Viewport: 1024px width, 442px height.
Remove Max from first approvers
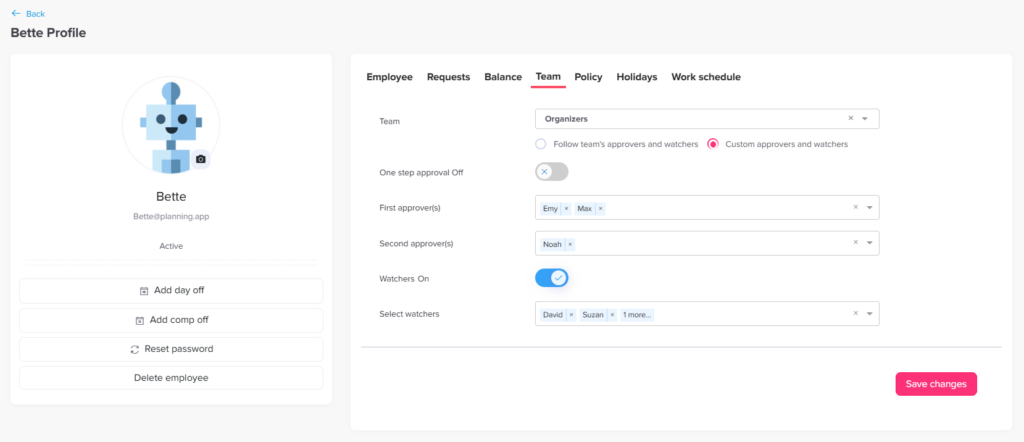pos(599,209)
